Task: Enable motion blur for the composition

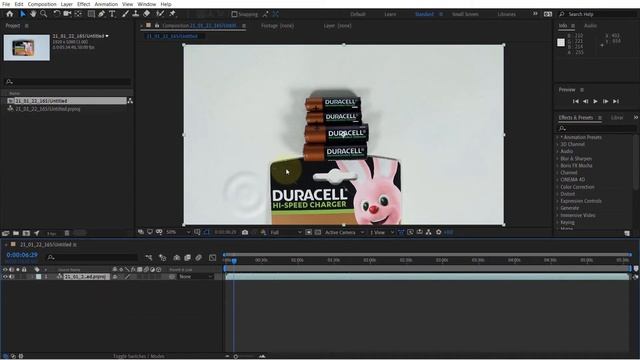Action: pyautogui.click(x=198, y=258)
